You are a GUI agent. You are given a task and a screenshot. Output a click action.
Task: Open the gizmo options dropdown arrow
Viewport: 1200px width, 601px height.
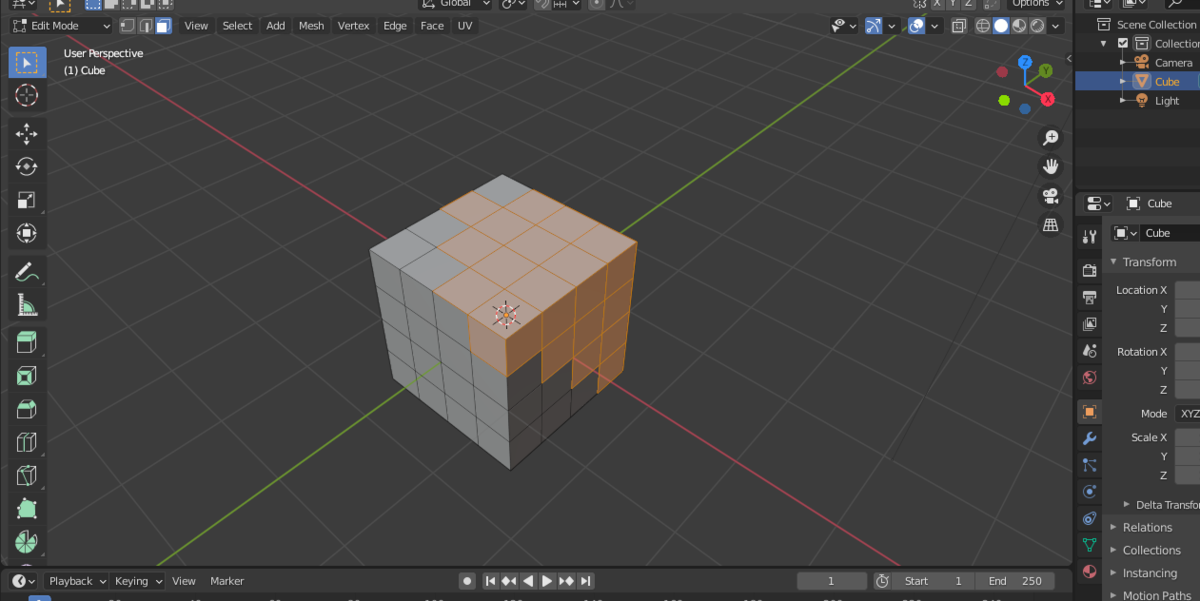coord(890,26)
